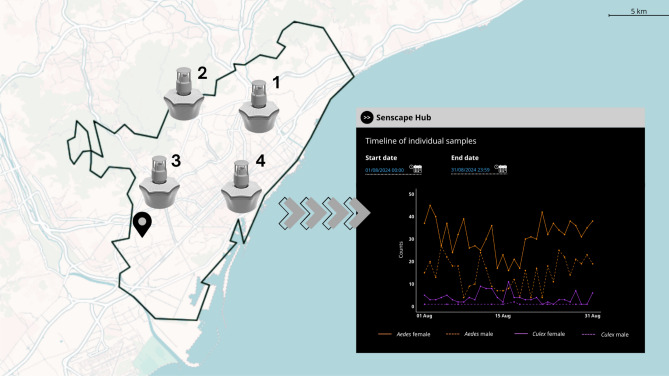The height and width of the screenshot is (376, 669).
Task: Click sensor trap number 3 on the map
Action: 160,182
